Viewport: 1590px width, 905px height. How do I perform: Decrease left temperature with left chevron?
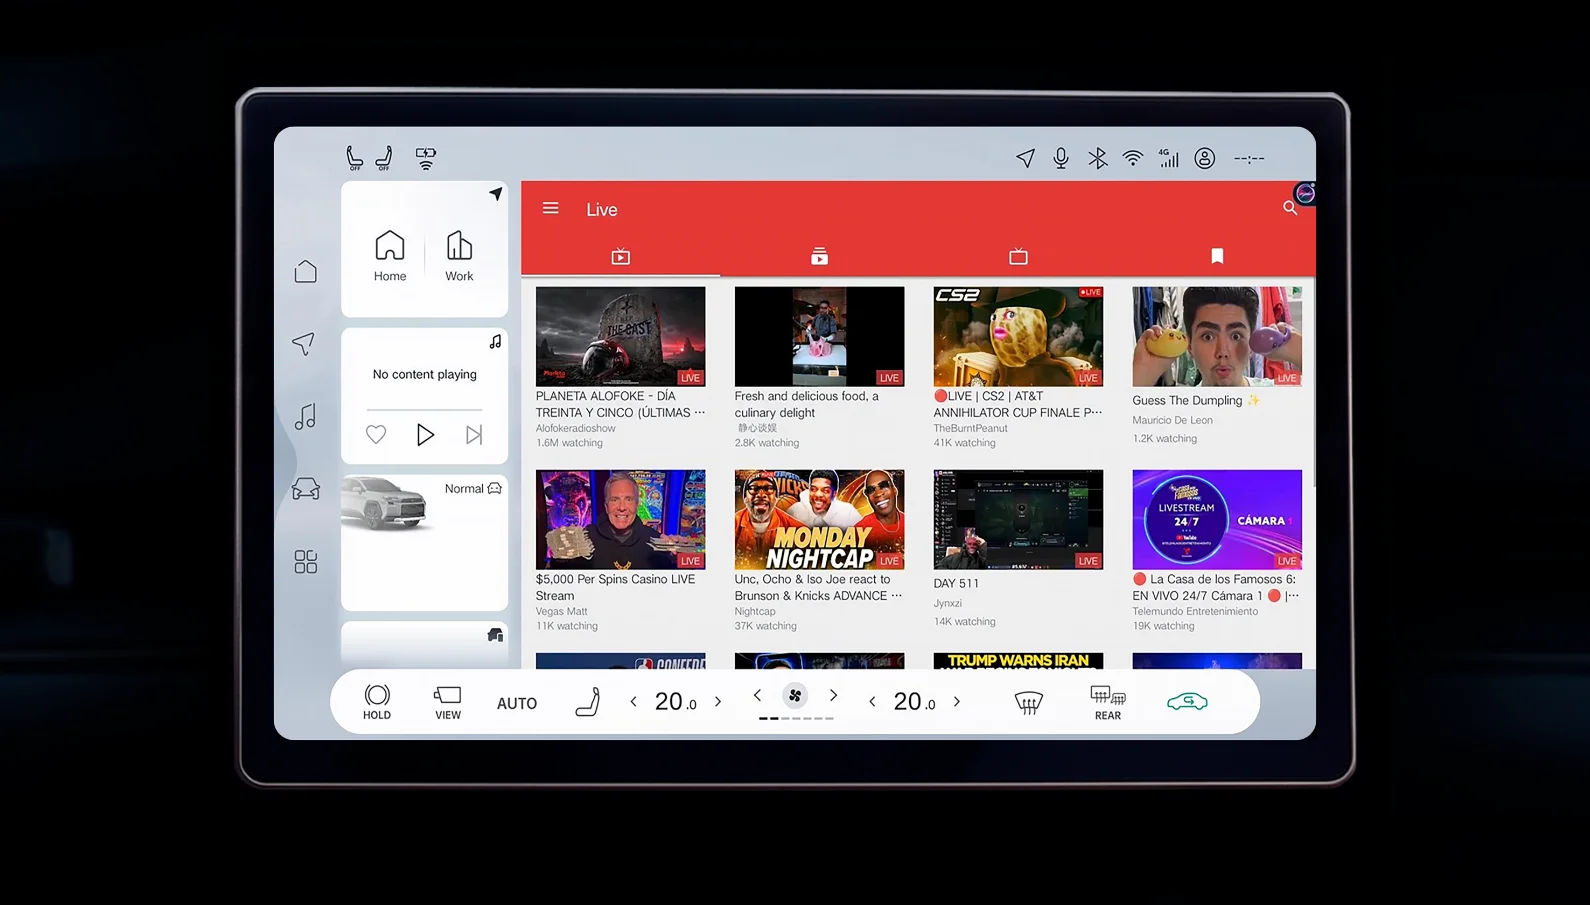pos(633,702)
